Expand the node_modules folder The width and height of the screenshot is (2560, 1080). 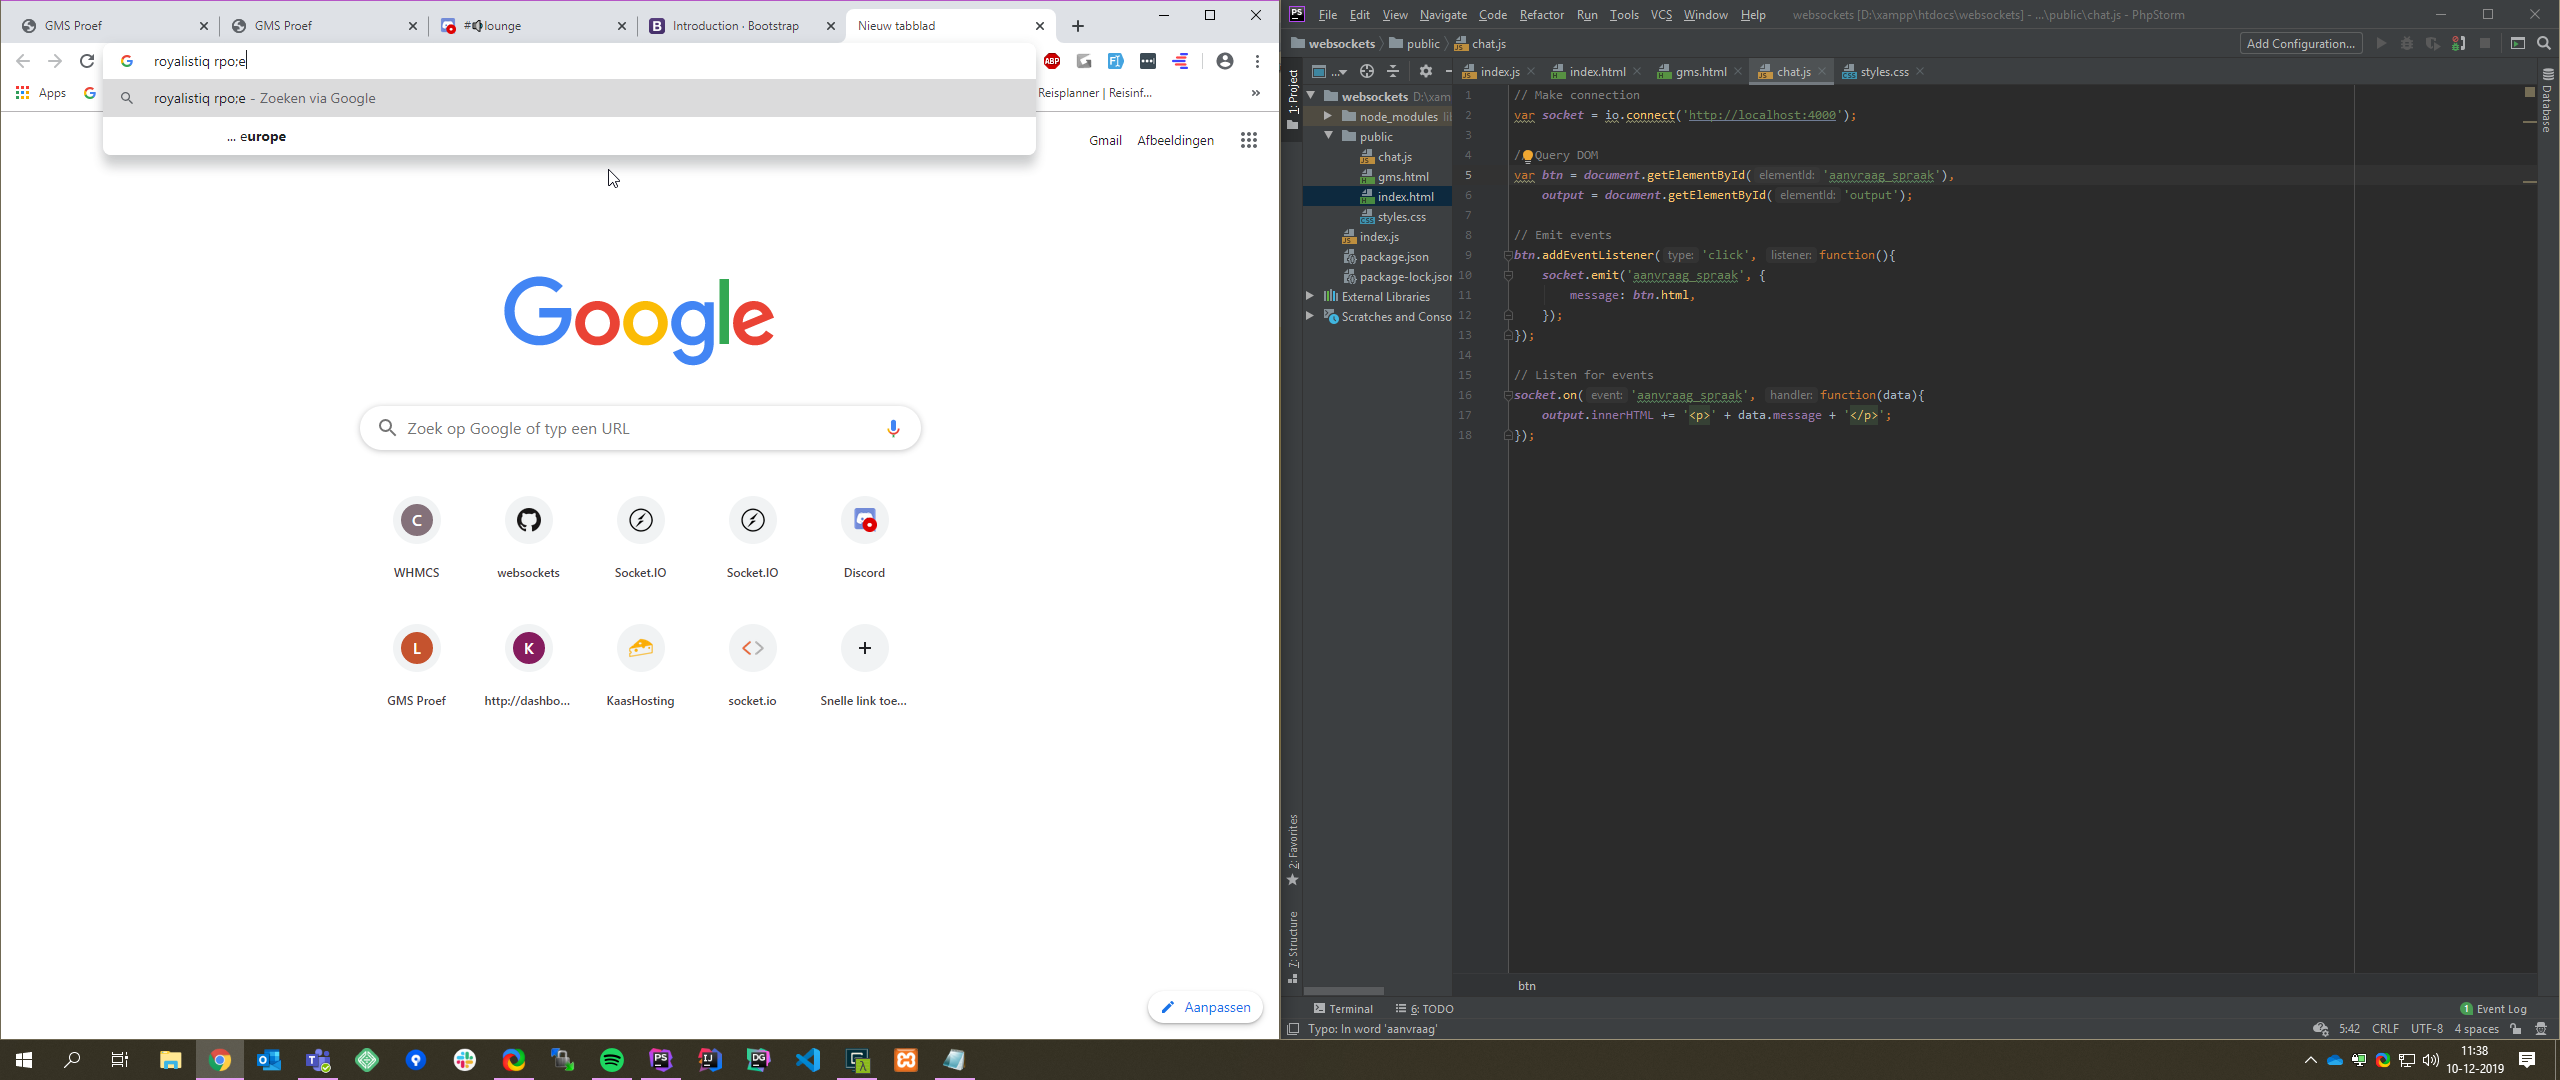coord(1328,116)
